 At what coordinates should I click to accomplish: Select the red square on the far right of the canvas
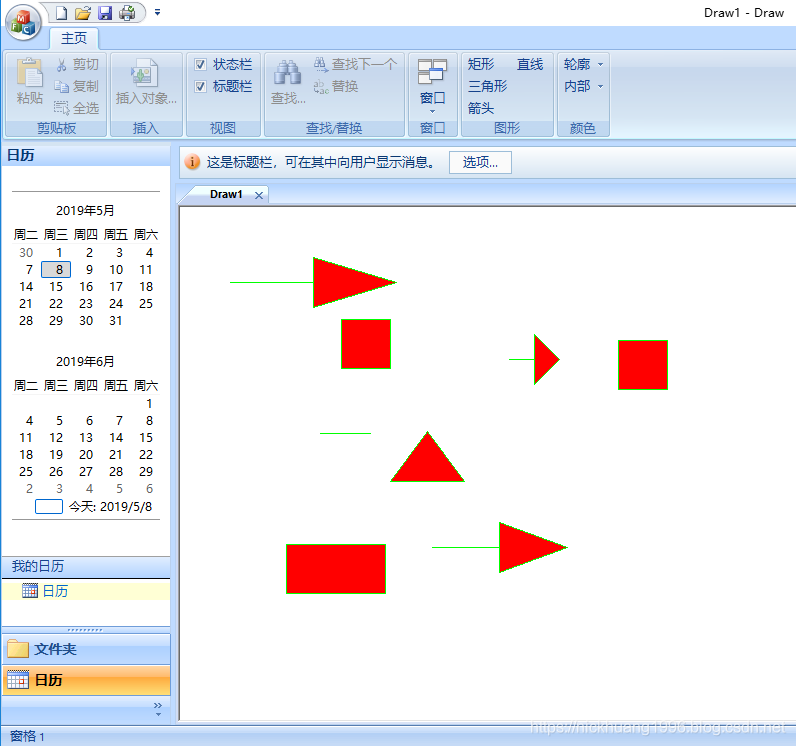click(x=643, y=365)
